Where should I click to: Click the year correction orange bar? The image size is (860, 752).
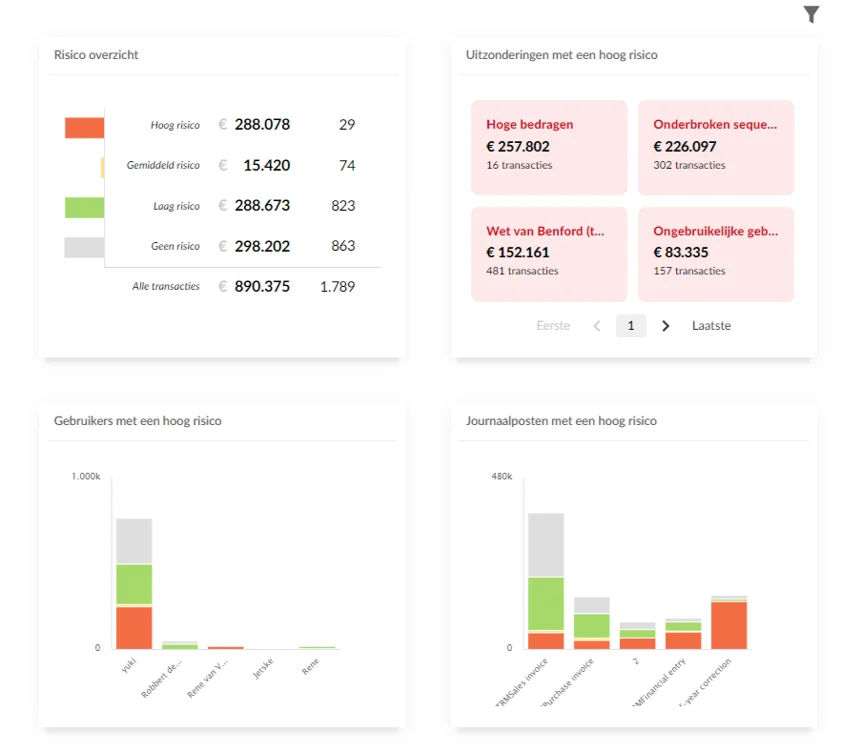729,625
